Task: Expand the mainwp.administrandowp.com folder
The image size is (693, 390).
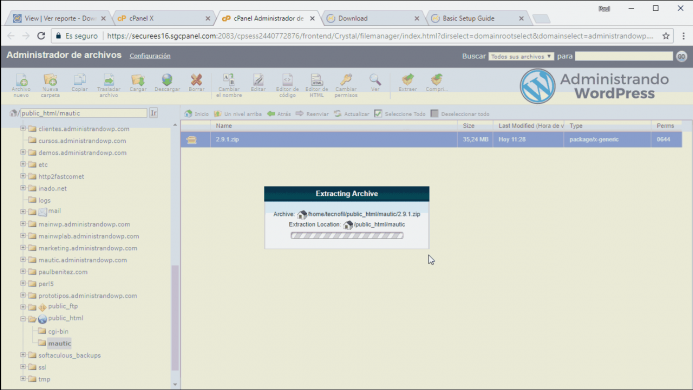Action: point(23,224)
